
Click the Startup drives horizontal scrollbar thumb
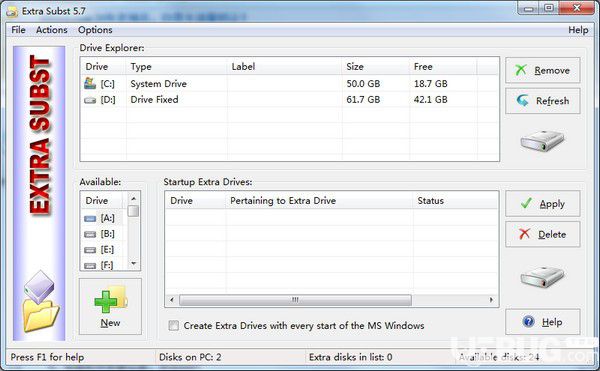(295, 300)
